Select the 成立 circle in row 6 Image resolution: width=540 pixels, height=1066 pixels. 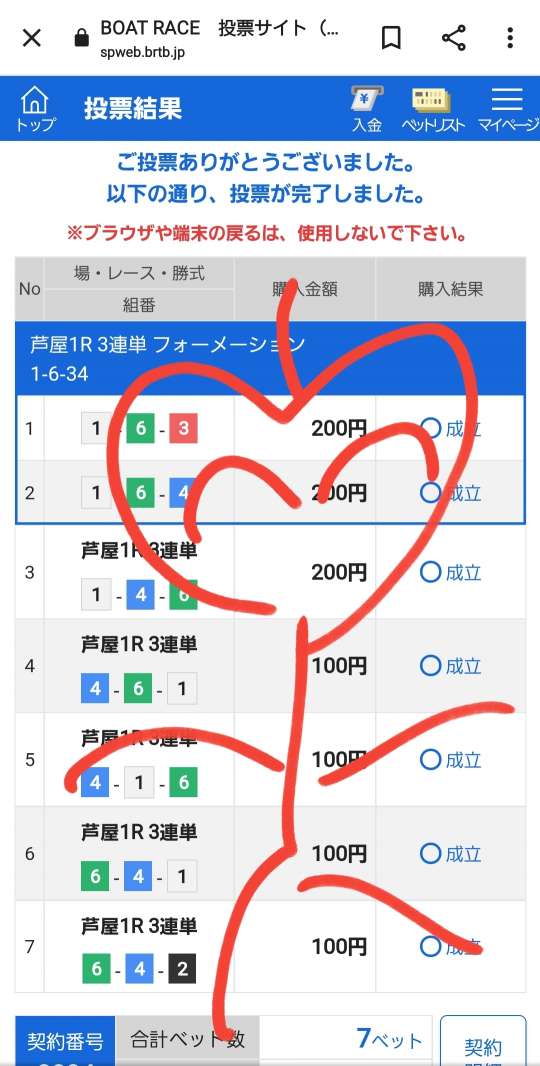(431, 853)
